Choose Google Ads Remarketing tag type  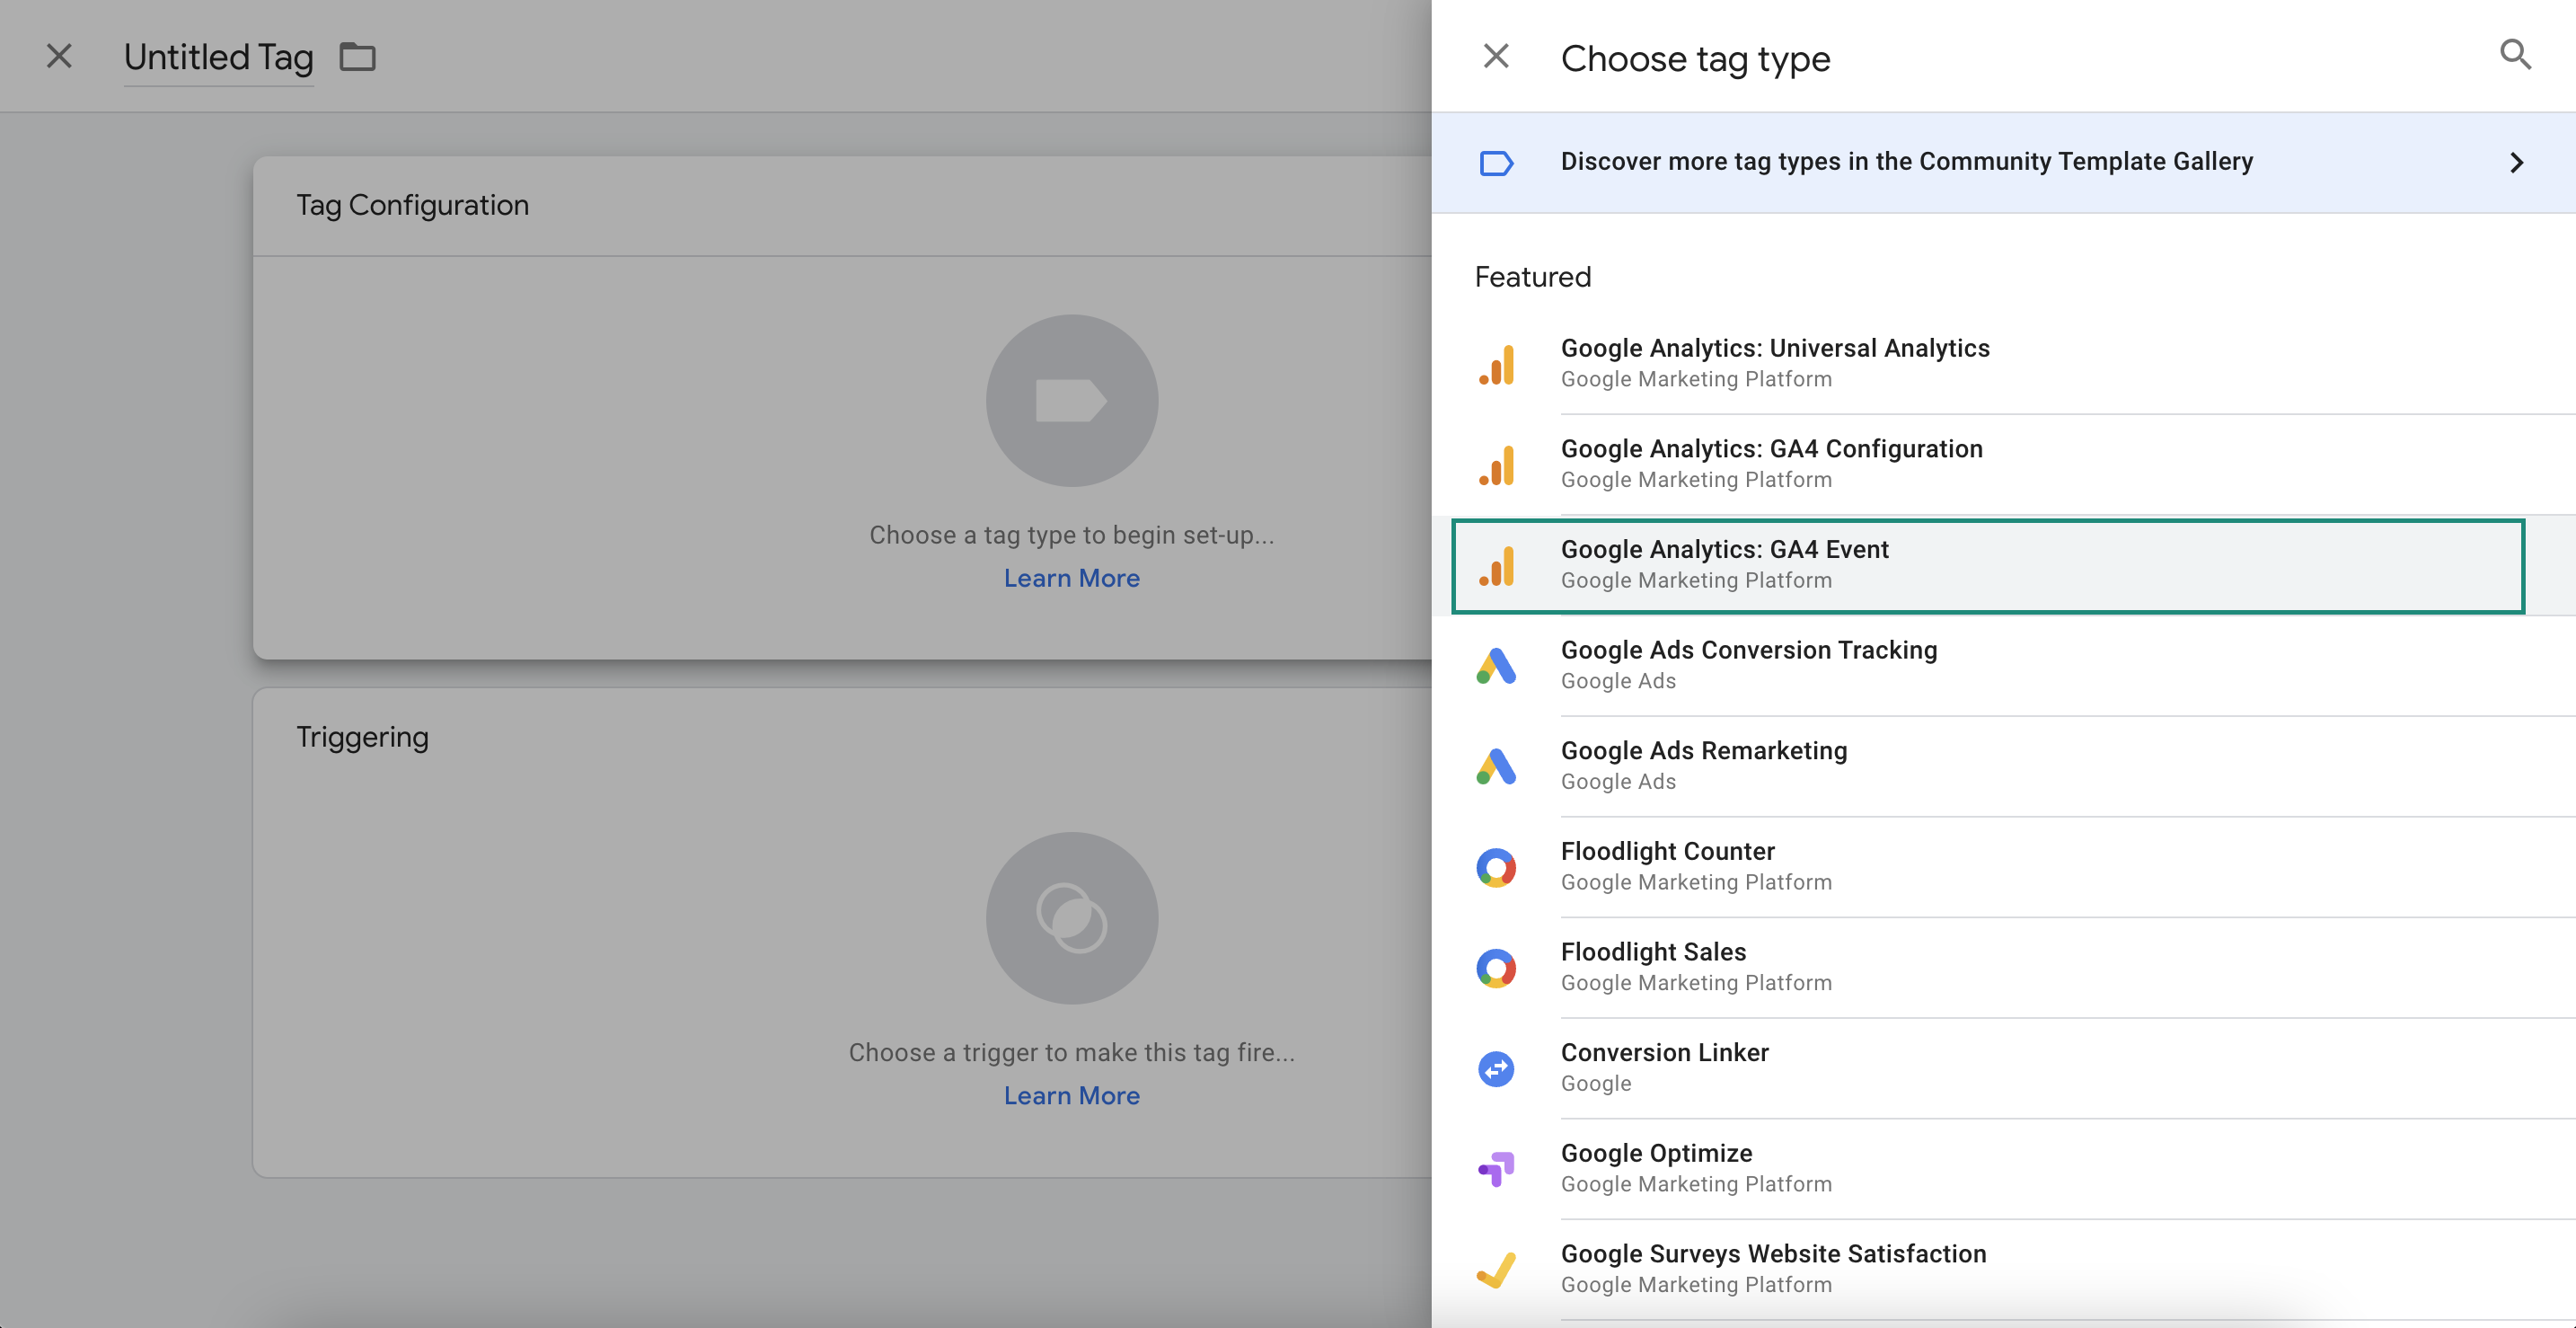[2003, 767]
